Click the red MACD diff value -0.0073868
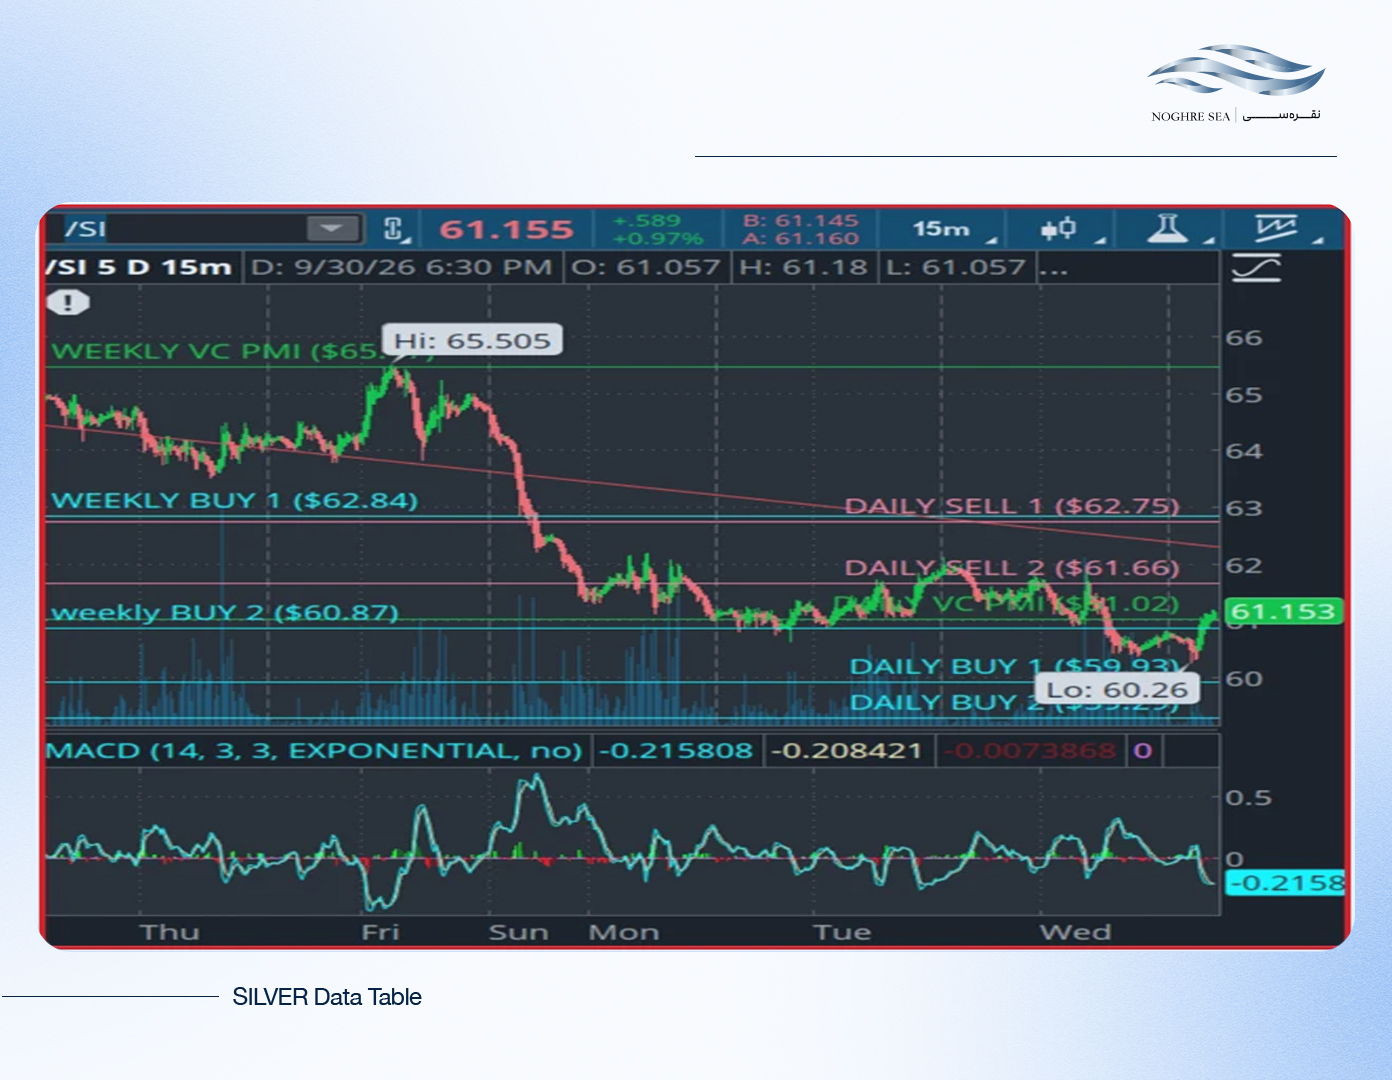The height and width of the screenshot is (1080, 1392). [x=1030, y=750]
